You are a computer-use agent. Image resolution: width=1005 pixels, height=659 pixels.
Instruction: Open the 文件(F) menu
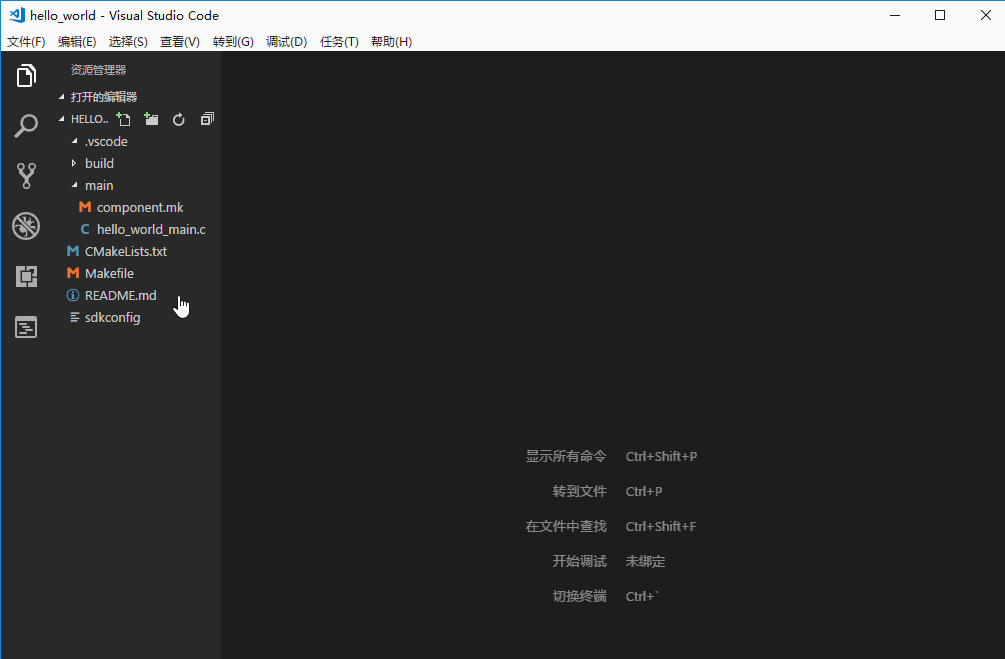pyautogui.click(x=26, y=42)
